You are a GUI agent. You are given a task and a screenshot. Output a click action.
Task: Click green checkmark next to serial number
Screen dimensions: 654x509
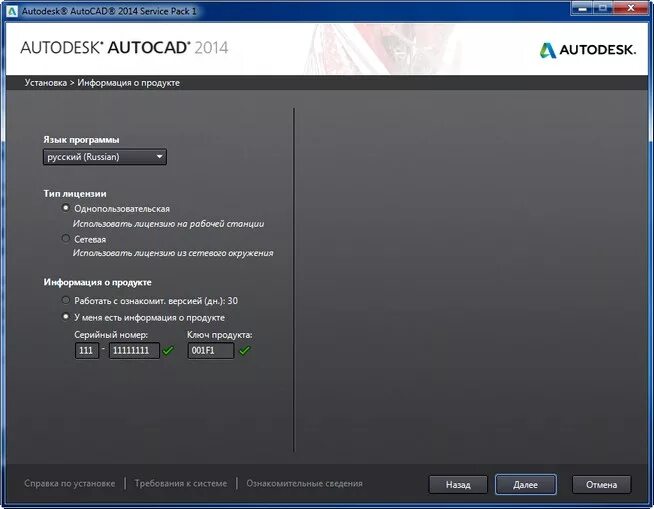(168, 350)
